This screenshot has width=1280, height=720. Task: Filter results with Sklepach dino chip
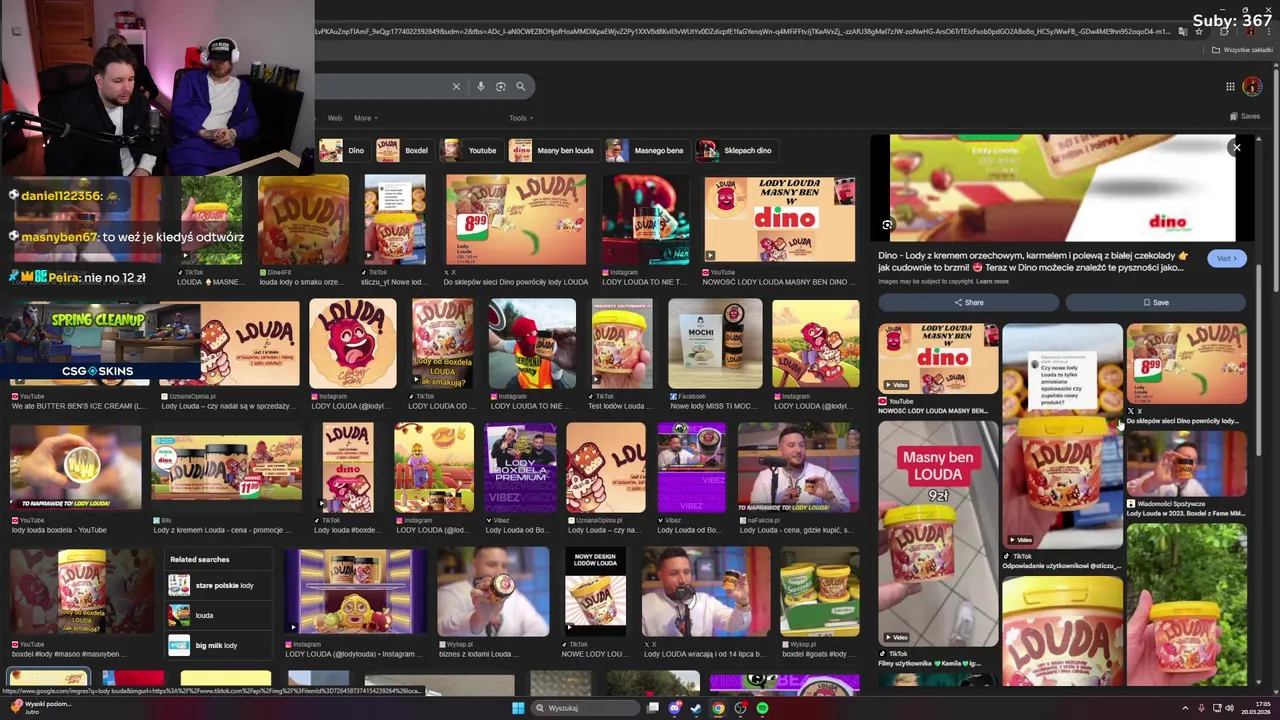tap(736, 150)
